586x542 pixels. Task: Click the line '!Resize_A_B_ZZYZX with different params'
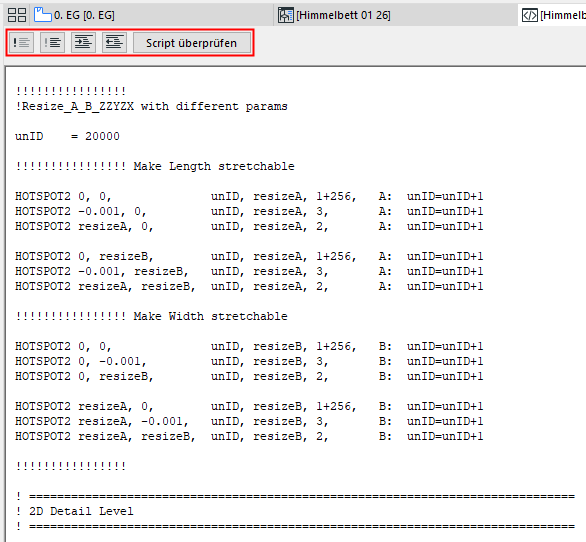[151, 107]
